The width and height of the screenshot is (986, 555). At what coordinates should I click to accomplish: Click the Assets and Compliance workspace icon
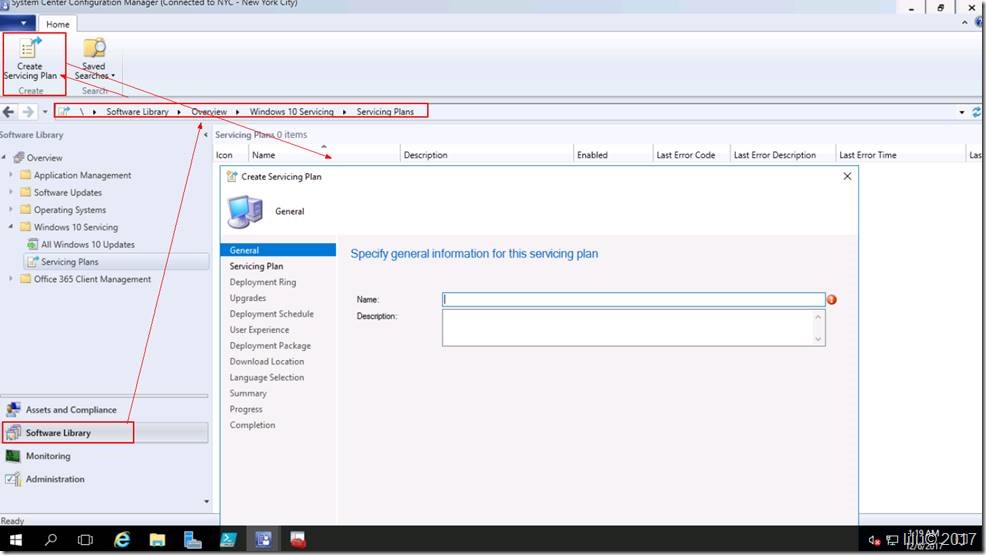[13, 409]
